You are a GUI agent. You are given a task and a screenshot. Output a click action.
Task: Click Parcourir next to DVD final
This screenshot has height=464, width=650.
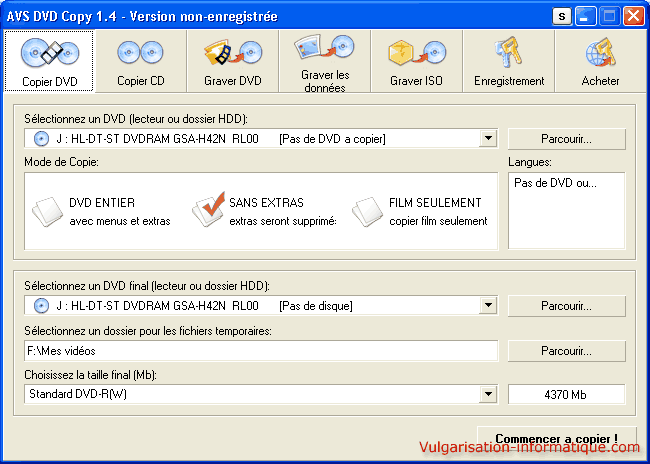566,306
